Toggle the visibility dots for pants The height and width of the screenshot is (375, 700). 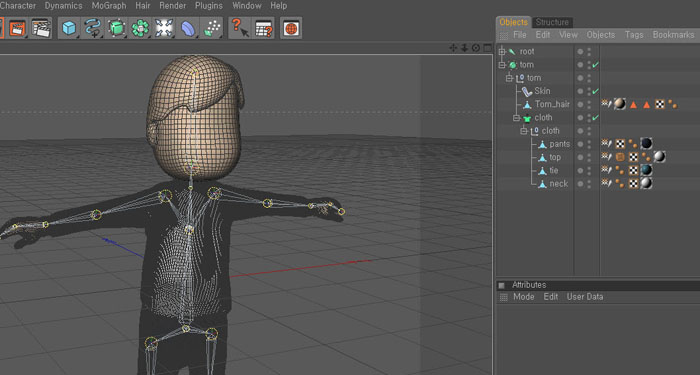point(589,144)
